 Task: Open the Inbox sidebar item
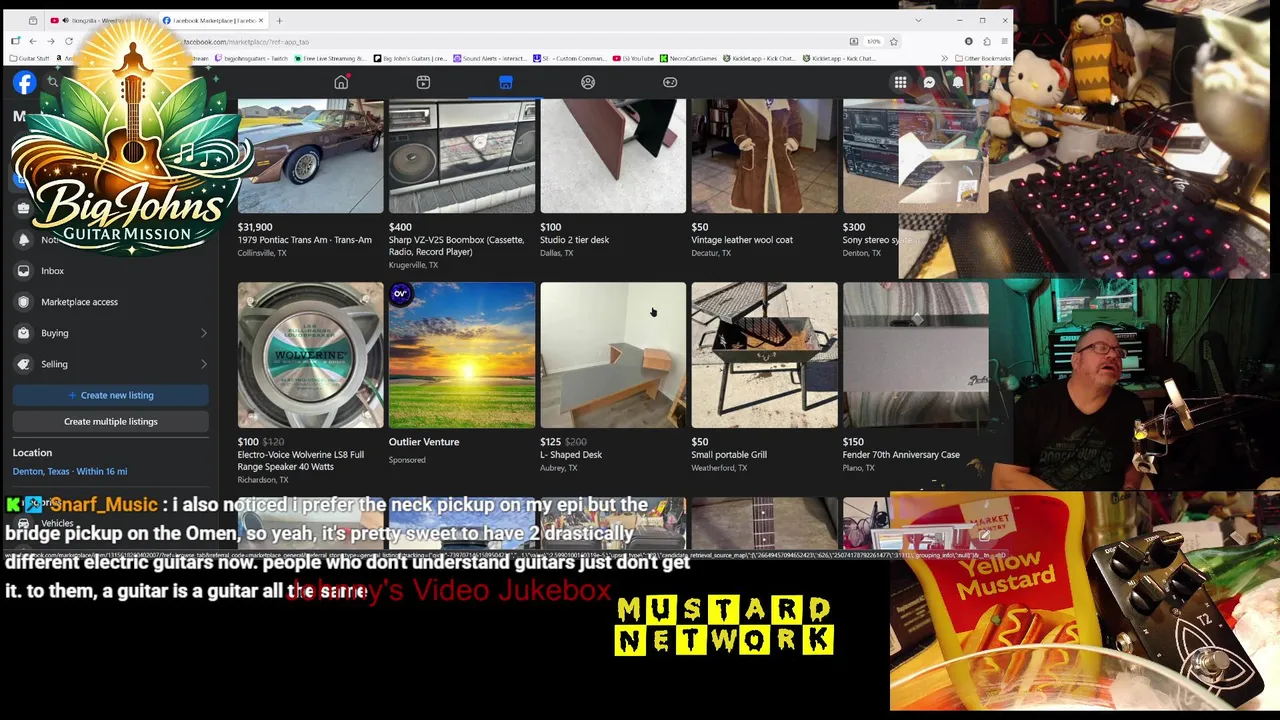click(110, 271)
